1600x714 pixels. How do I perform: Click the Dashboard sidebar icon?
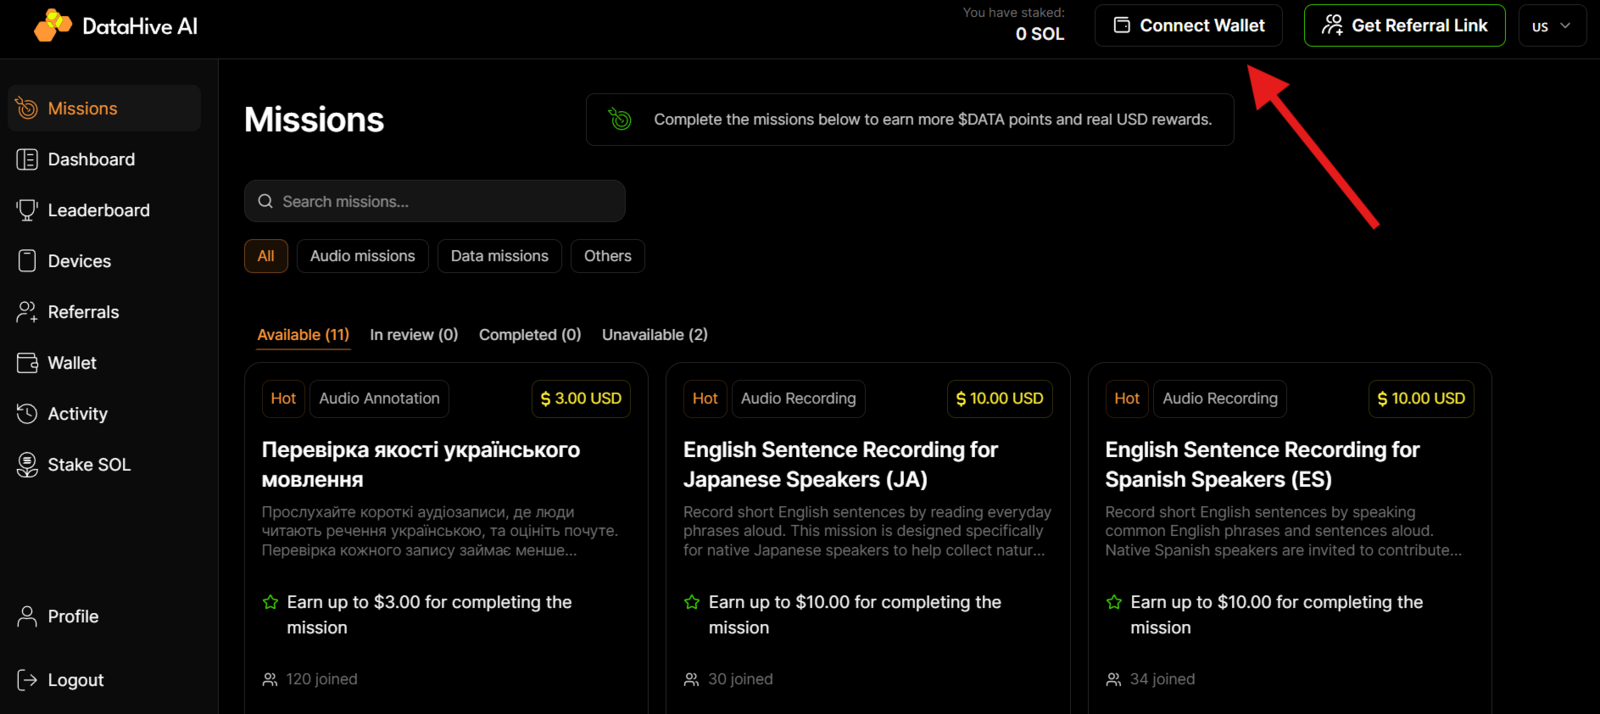[27, 159]
